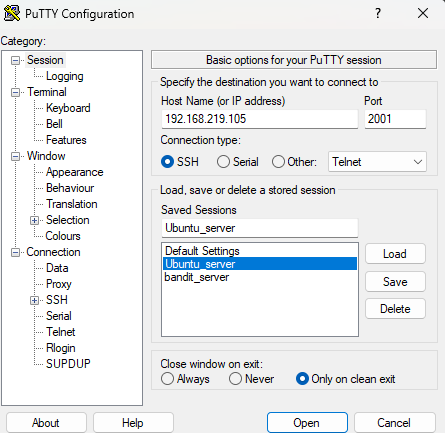Click Load for the saved session

click(395, 254)
